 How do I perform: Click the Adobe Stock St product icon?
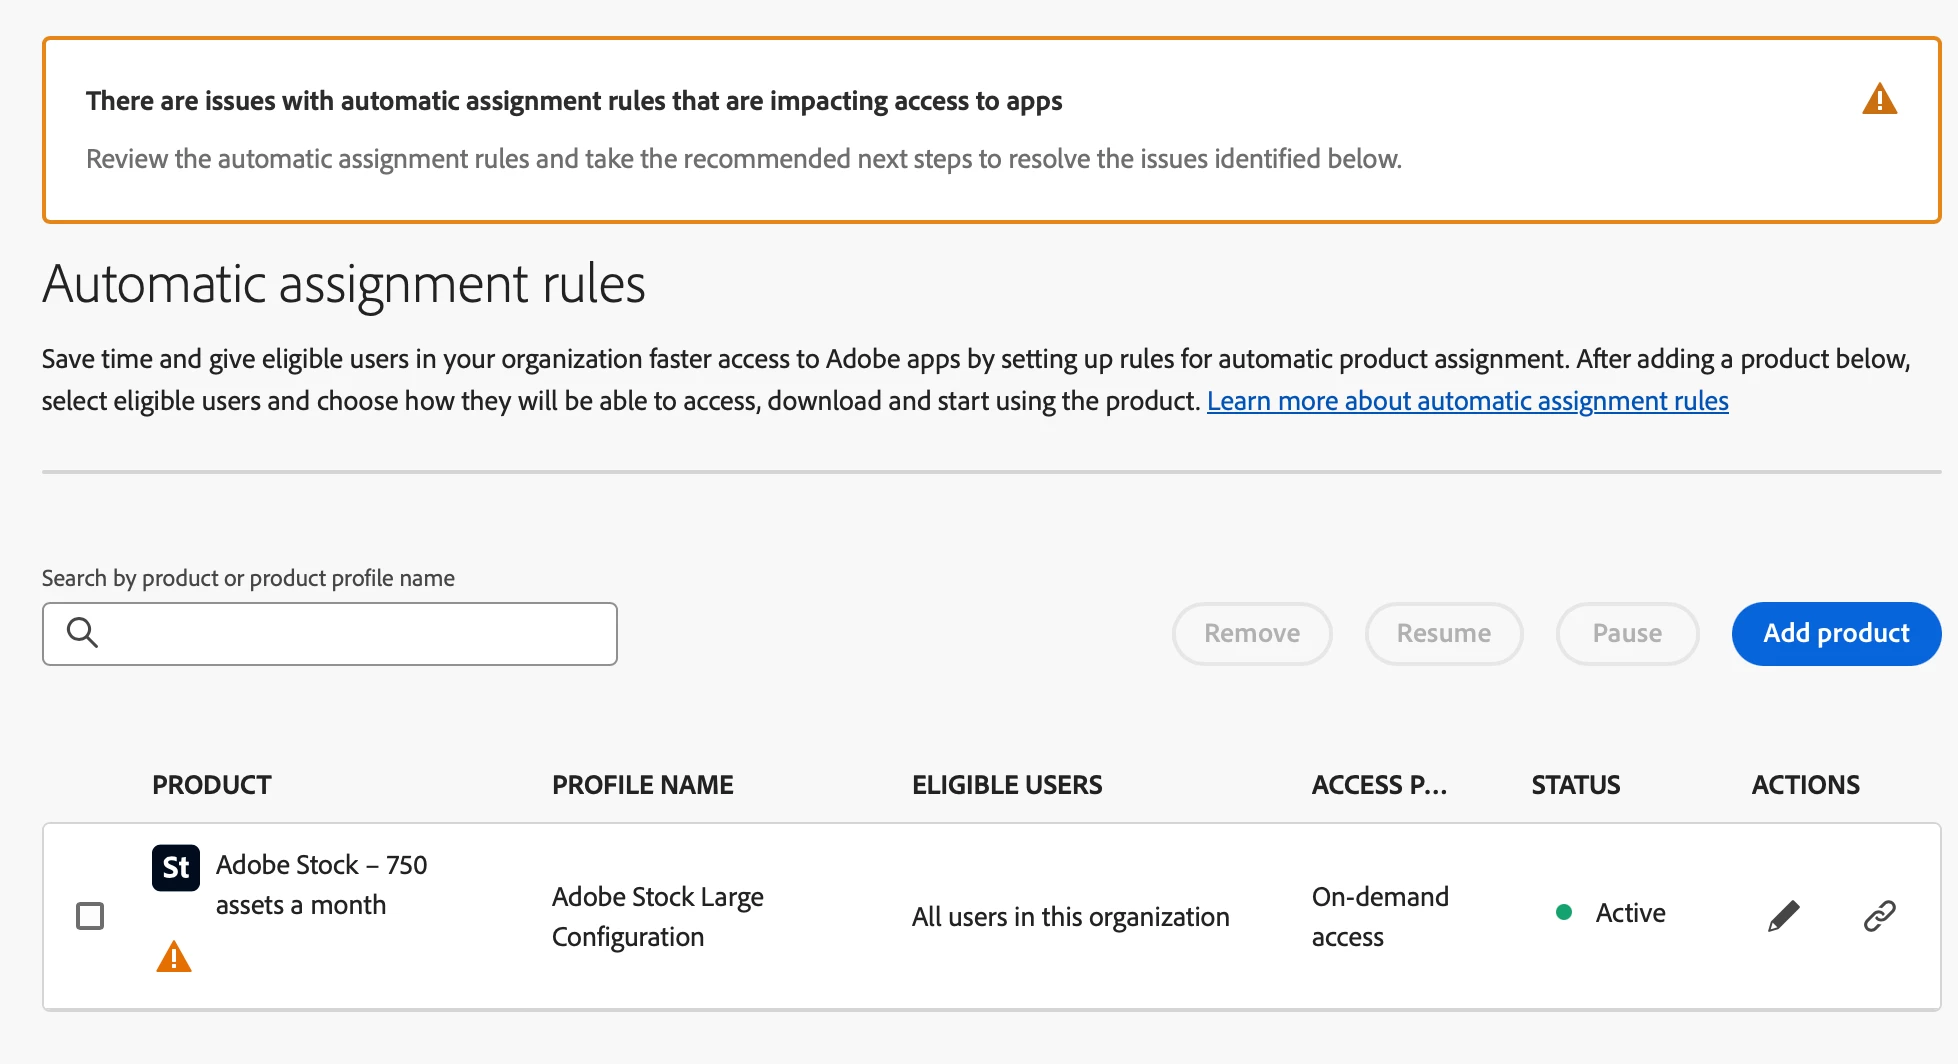click(175, 867)
